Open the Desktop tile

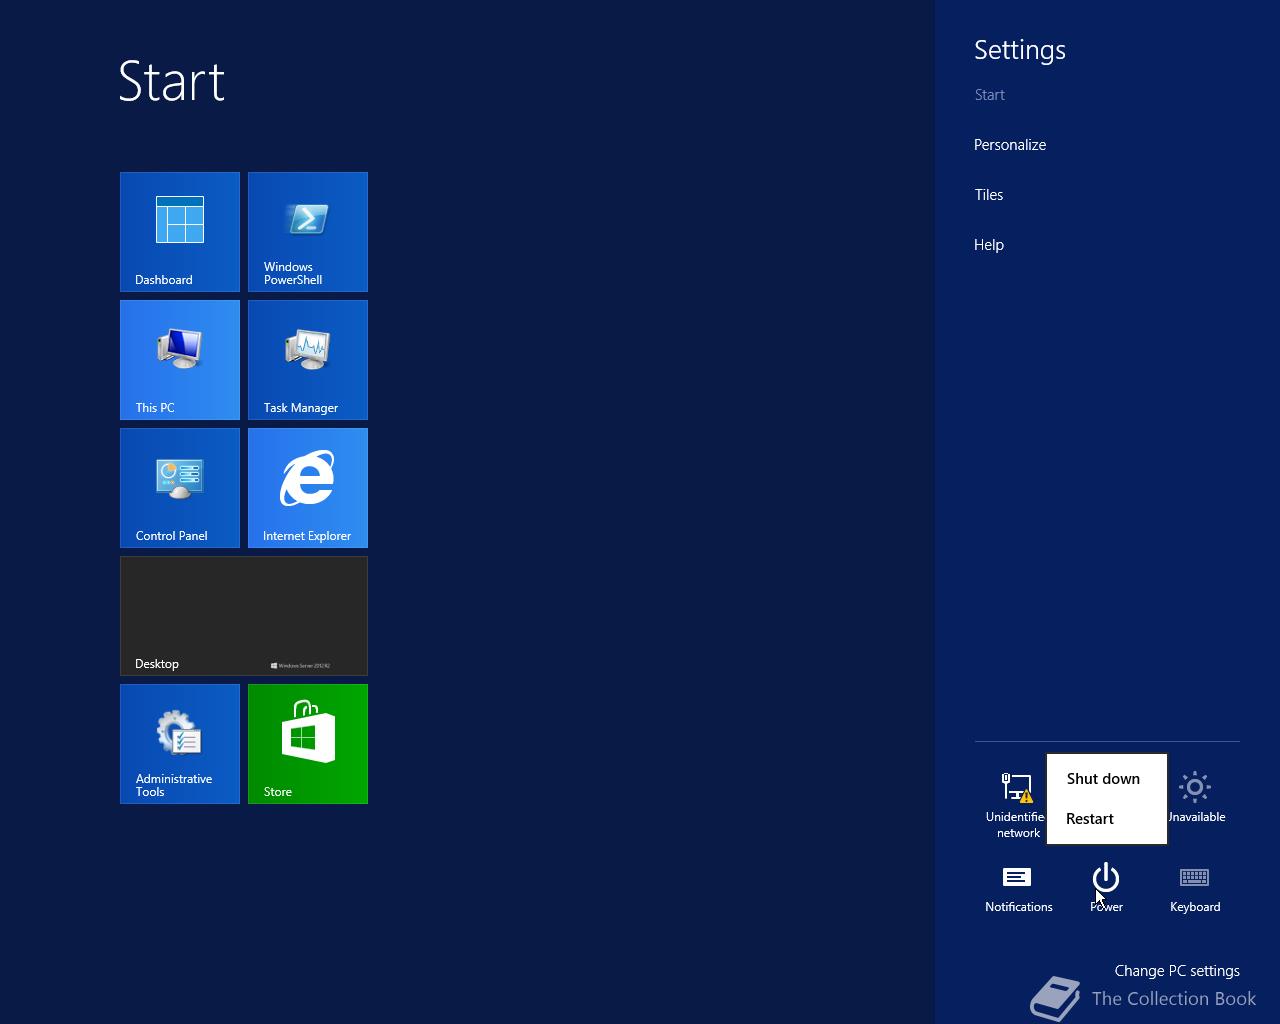pyautogui.click(x=244, y=616)
